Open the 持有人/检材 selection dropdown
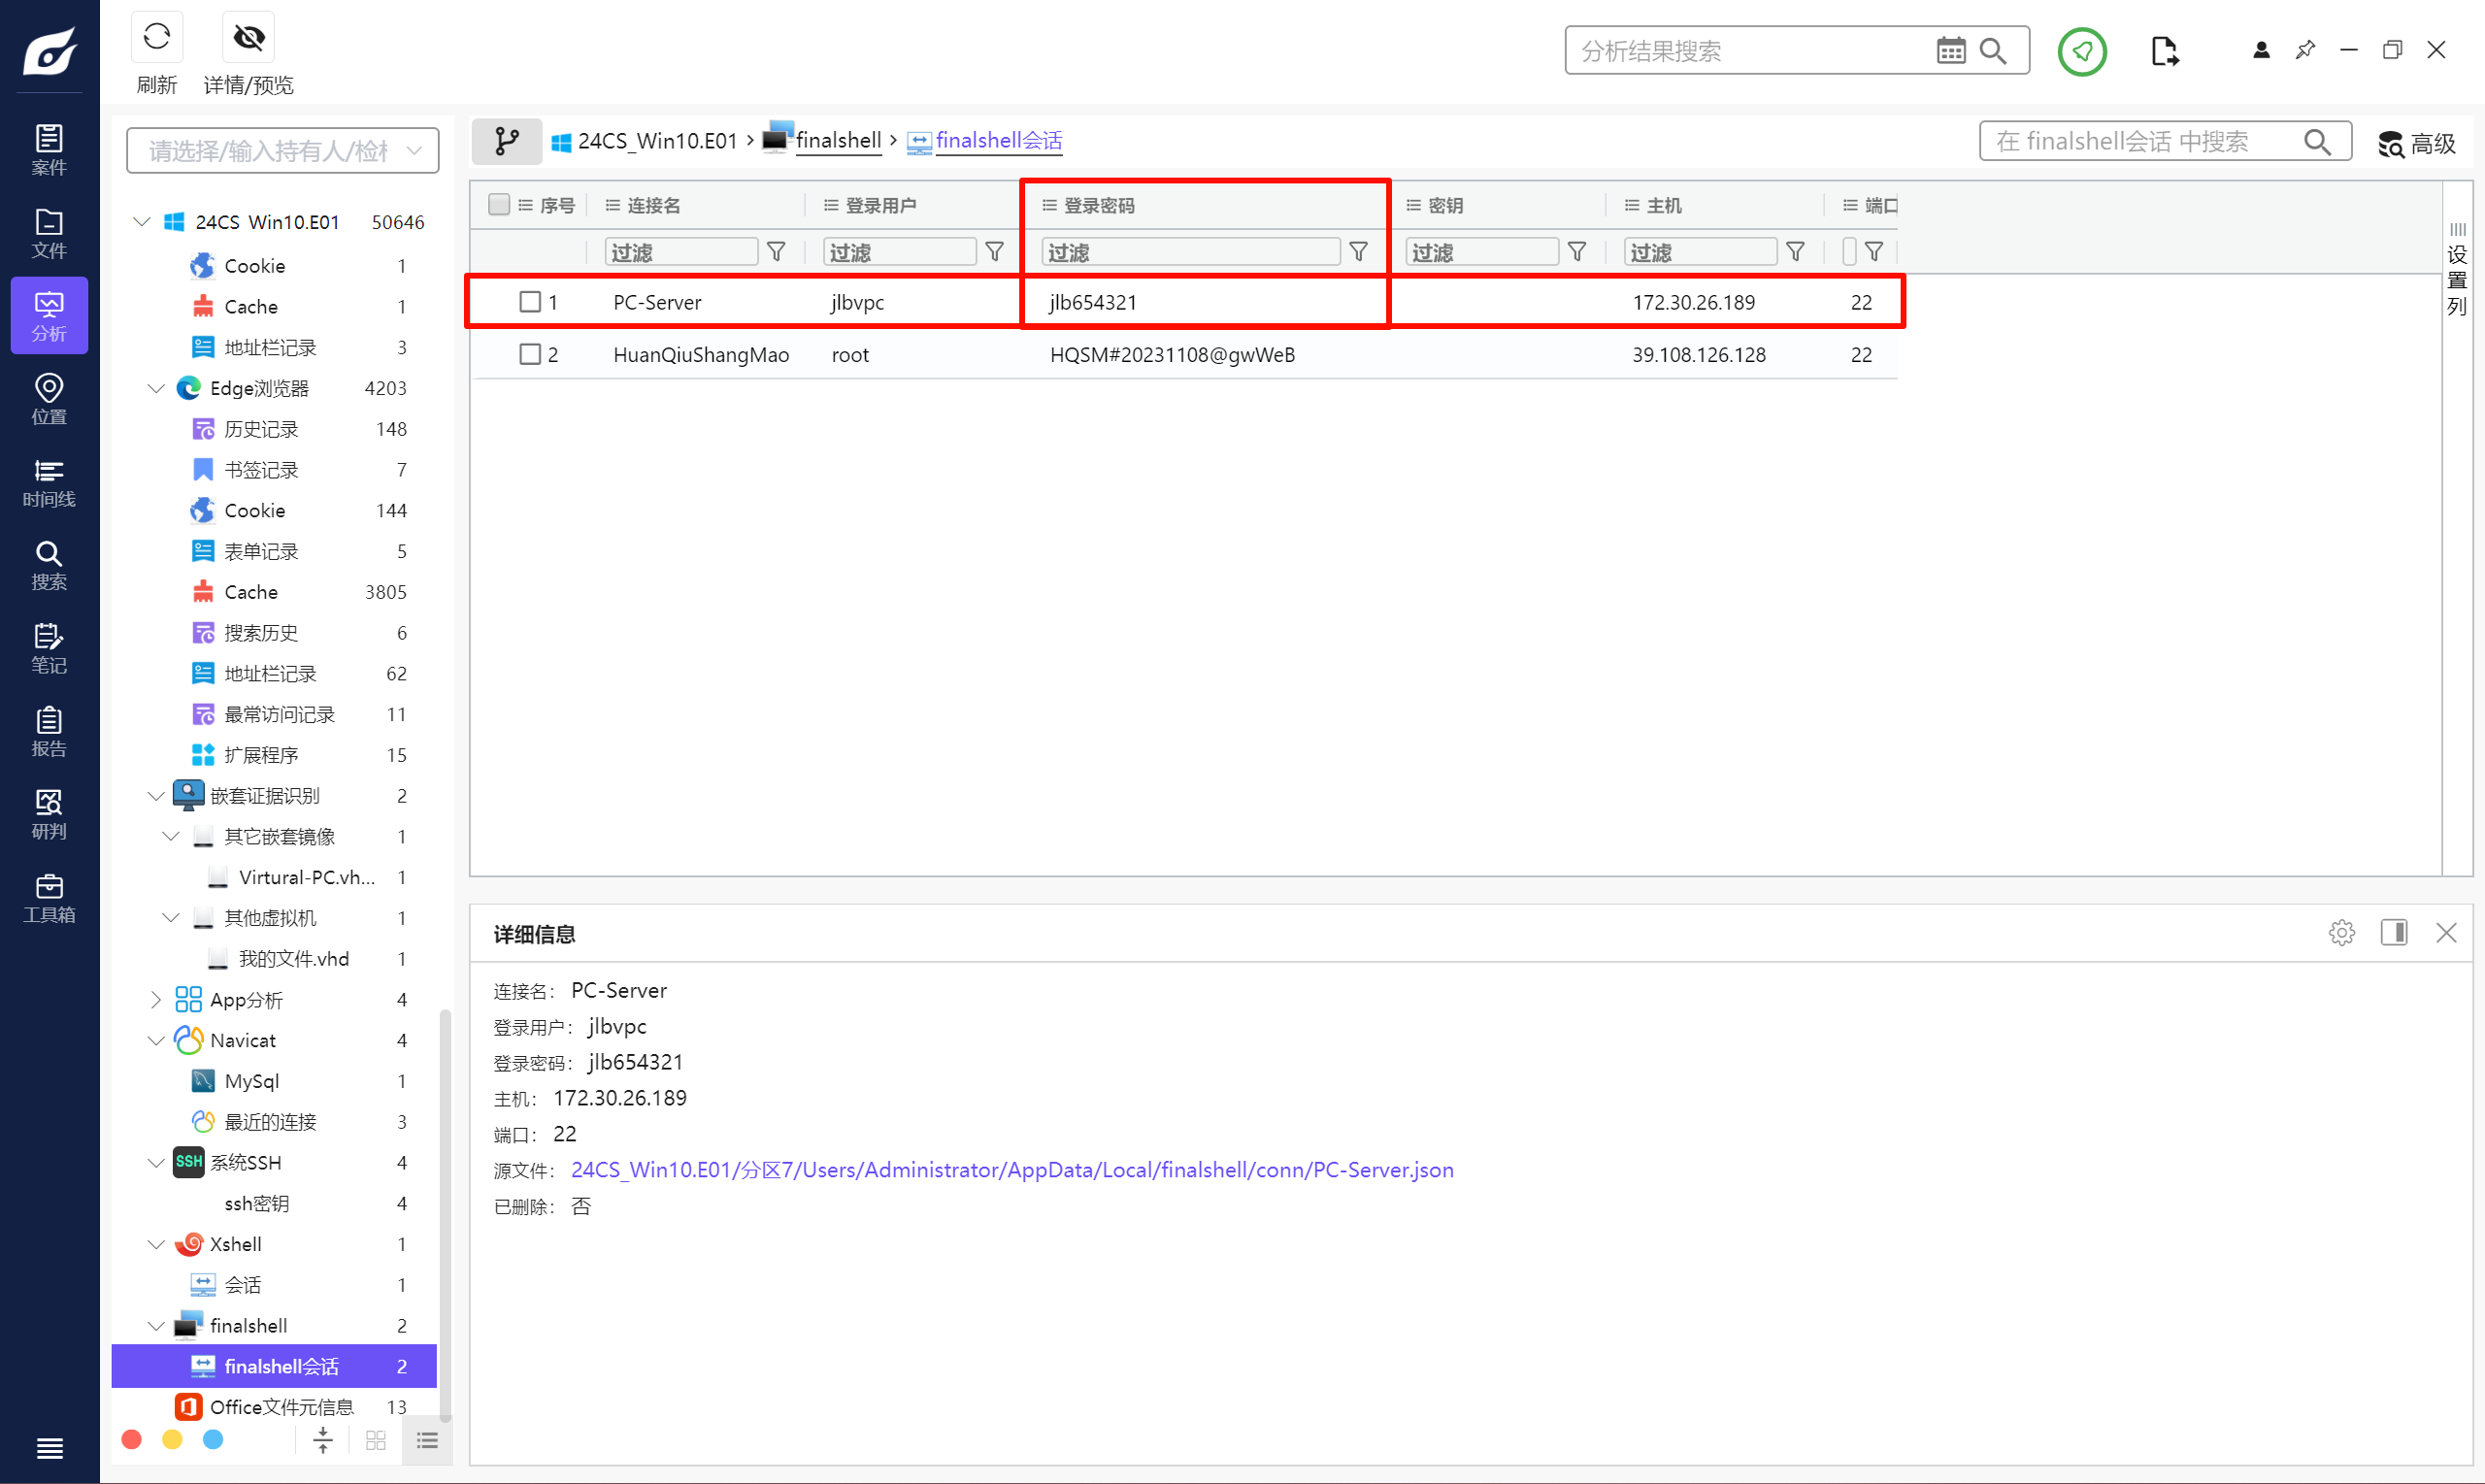The image size is (2485, 1484). (x=283, y=150)
